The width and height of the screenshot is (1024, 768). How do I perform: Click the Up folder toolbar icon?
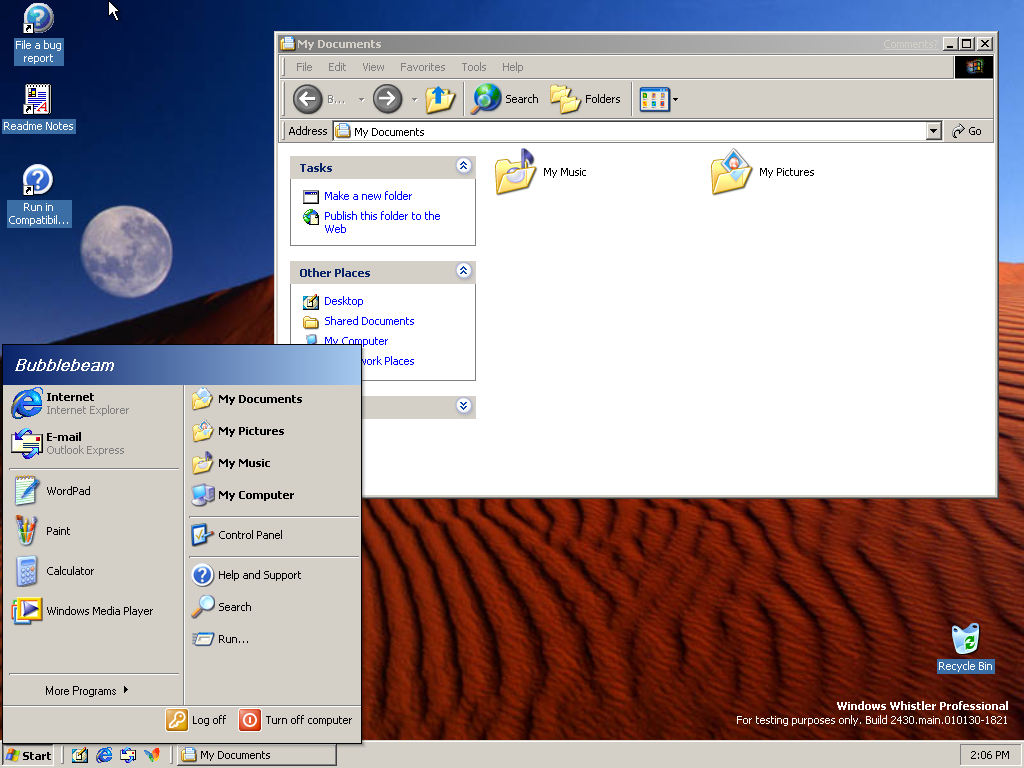[440, 99]
